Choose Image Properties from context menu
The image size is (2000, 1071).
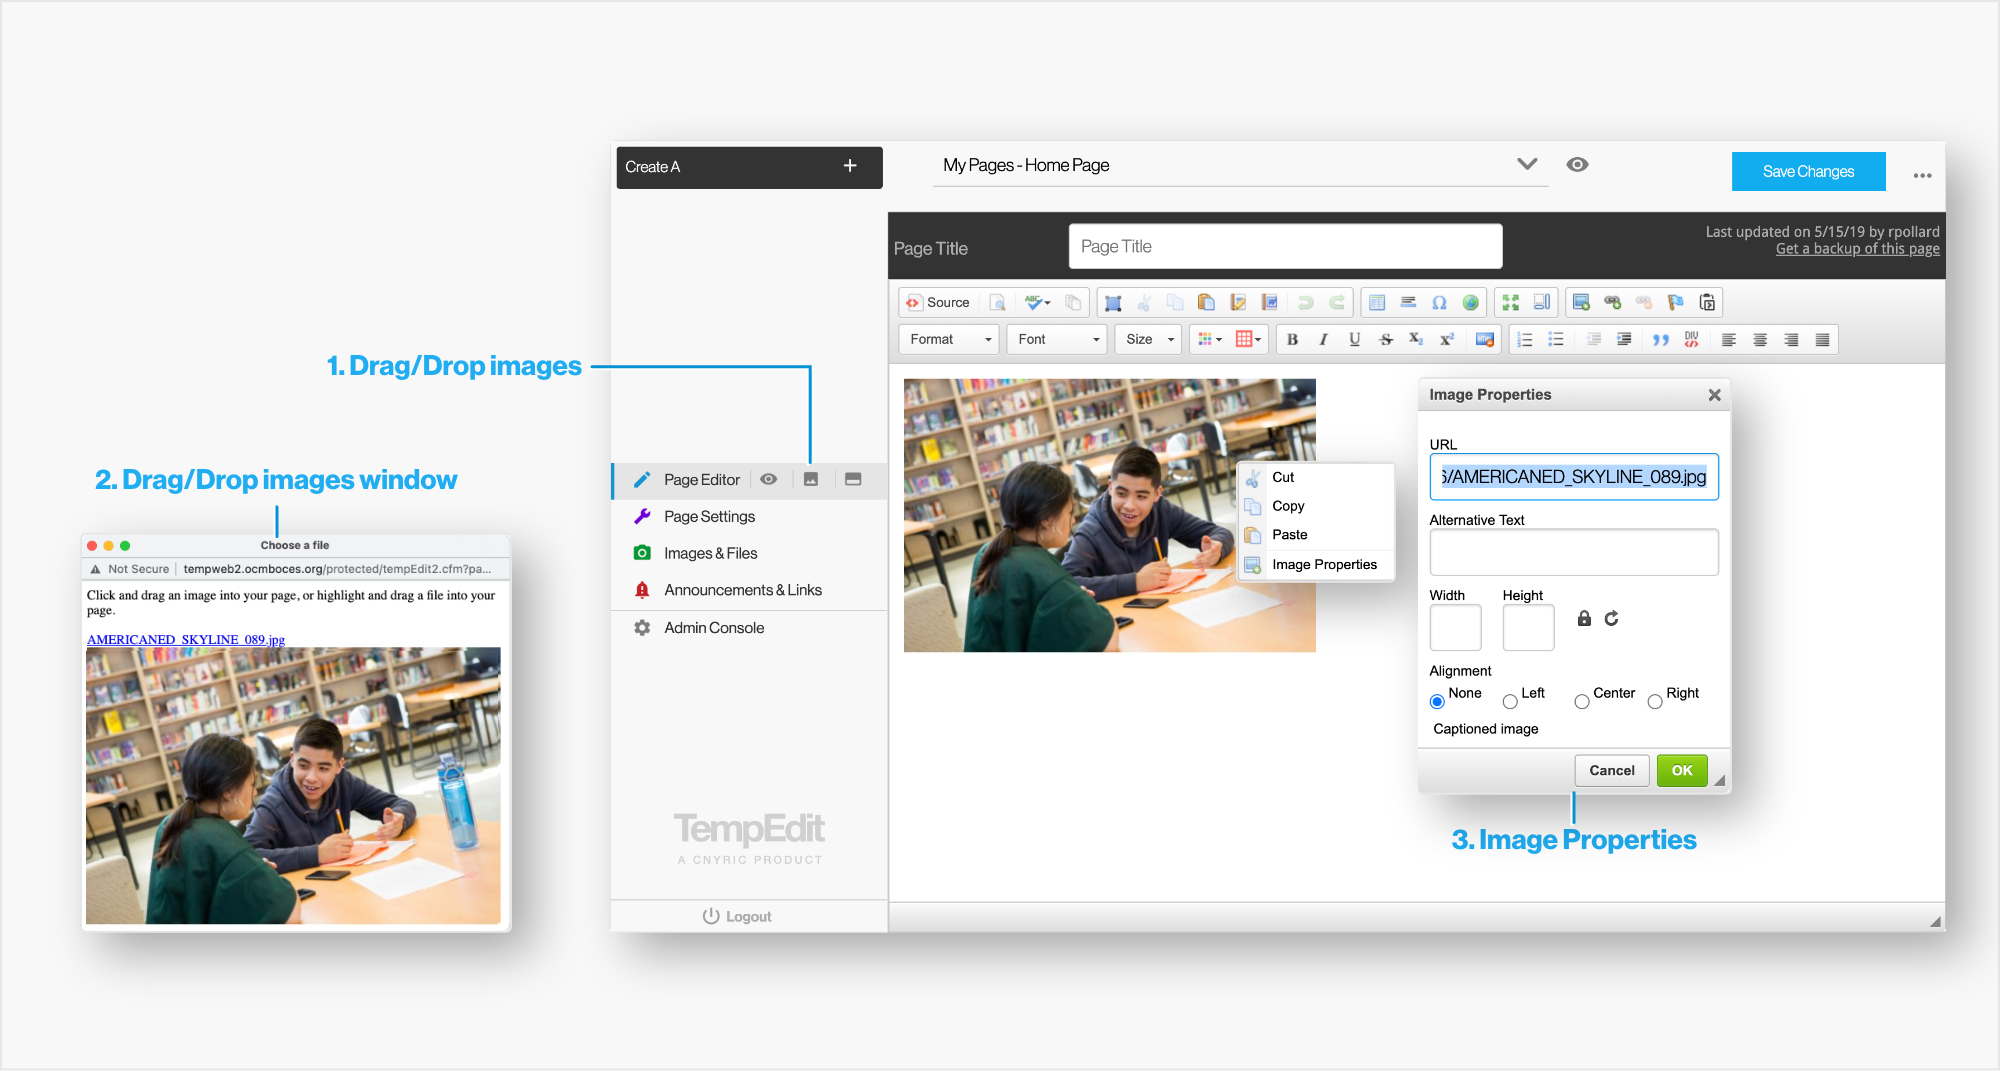pos(1317,565)
